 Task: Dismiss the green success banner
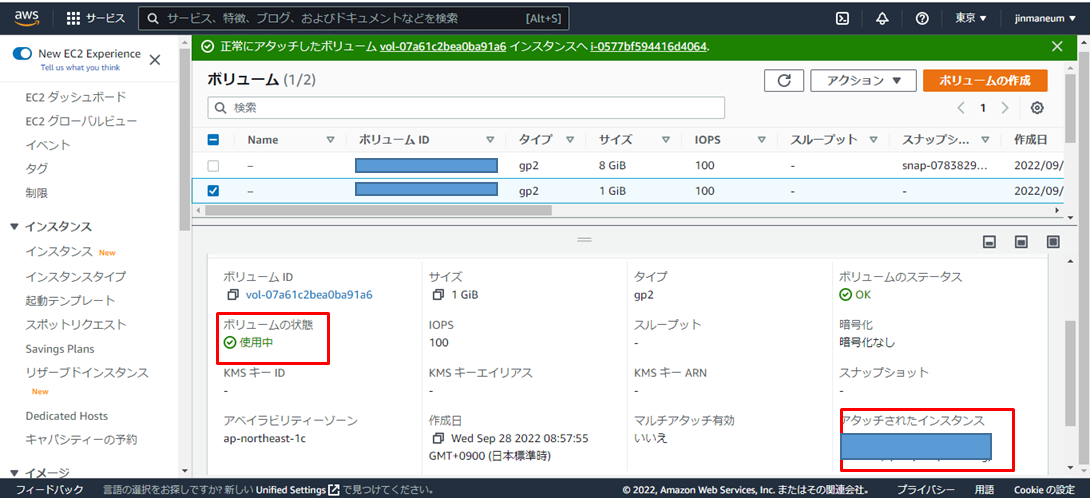[x=1057, y=47]
